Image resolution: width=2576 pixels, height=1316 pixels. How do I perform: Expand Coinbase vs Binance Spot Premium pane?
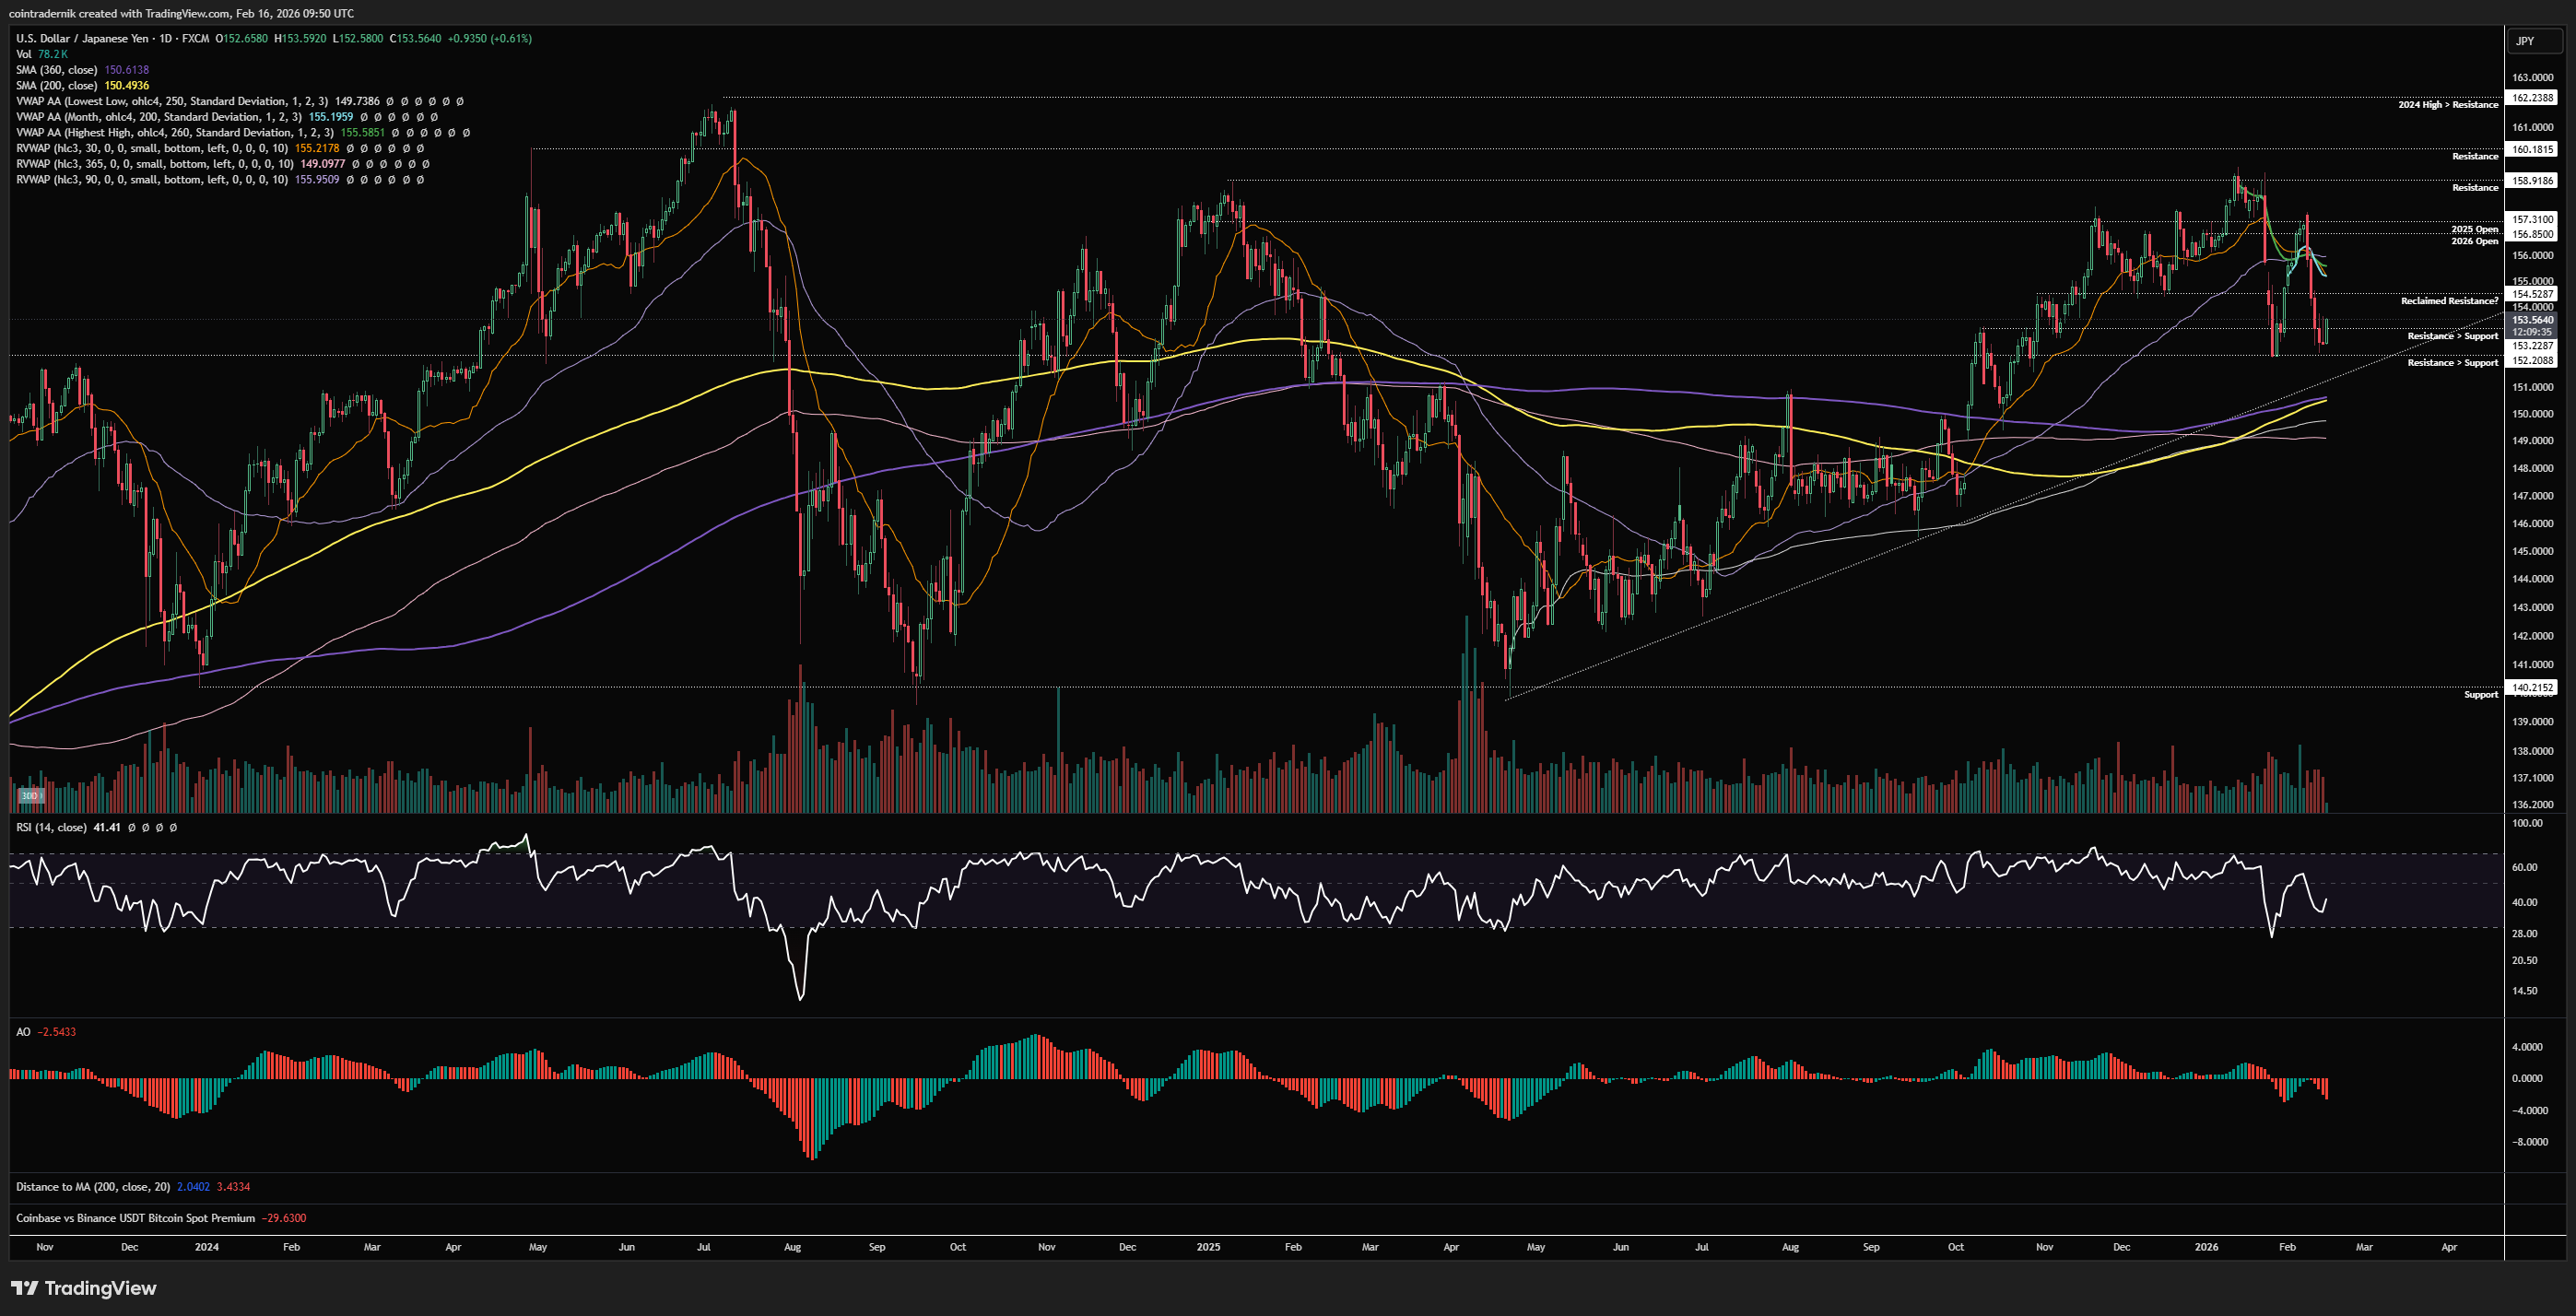click(135, 1218)
